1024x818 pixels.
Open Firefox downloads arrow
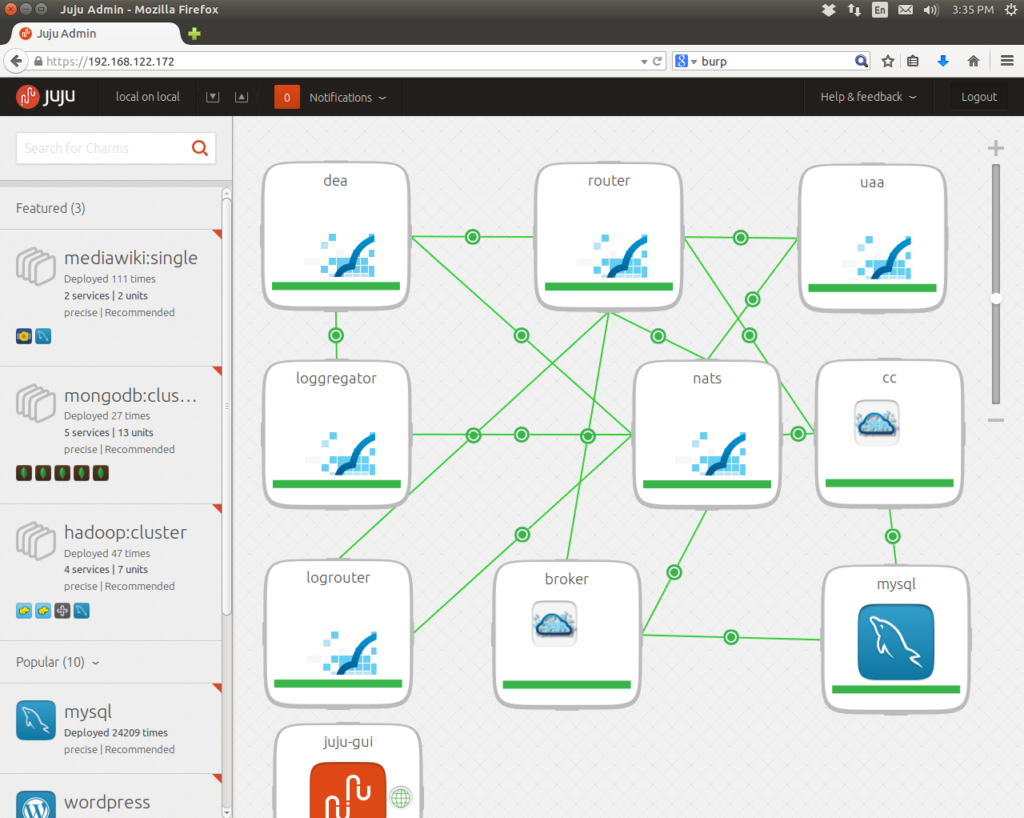tap(943, 61)
